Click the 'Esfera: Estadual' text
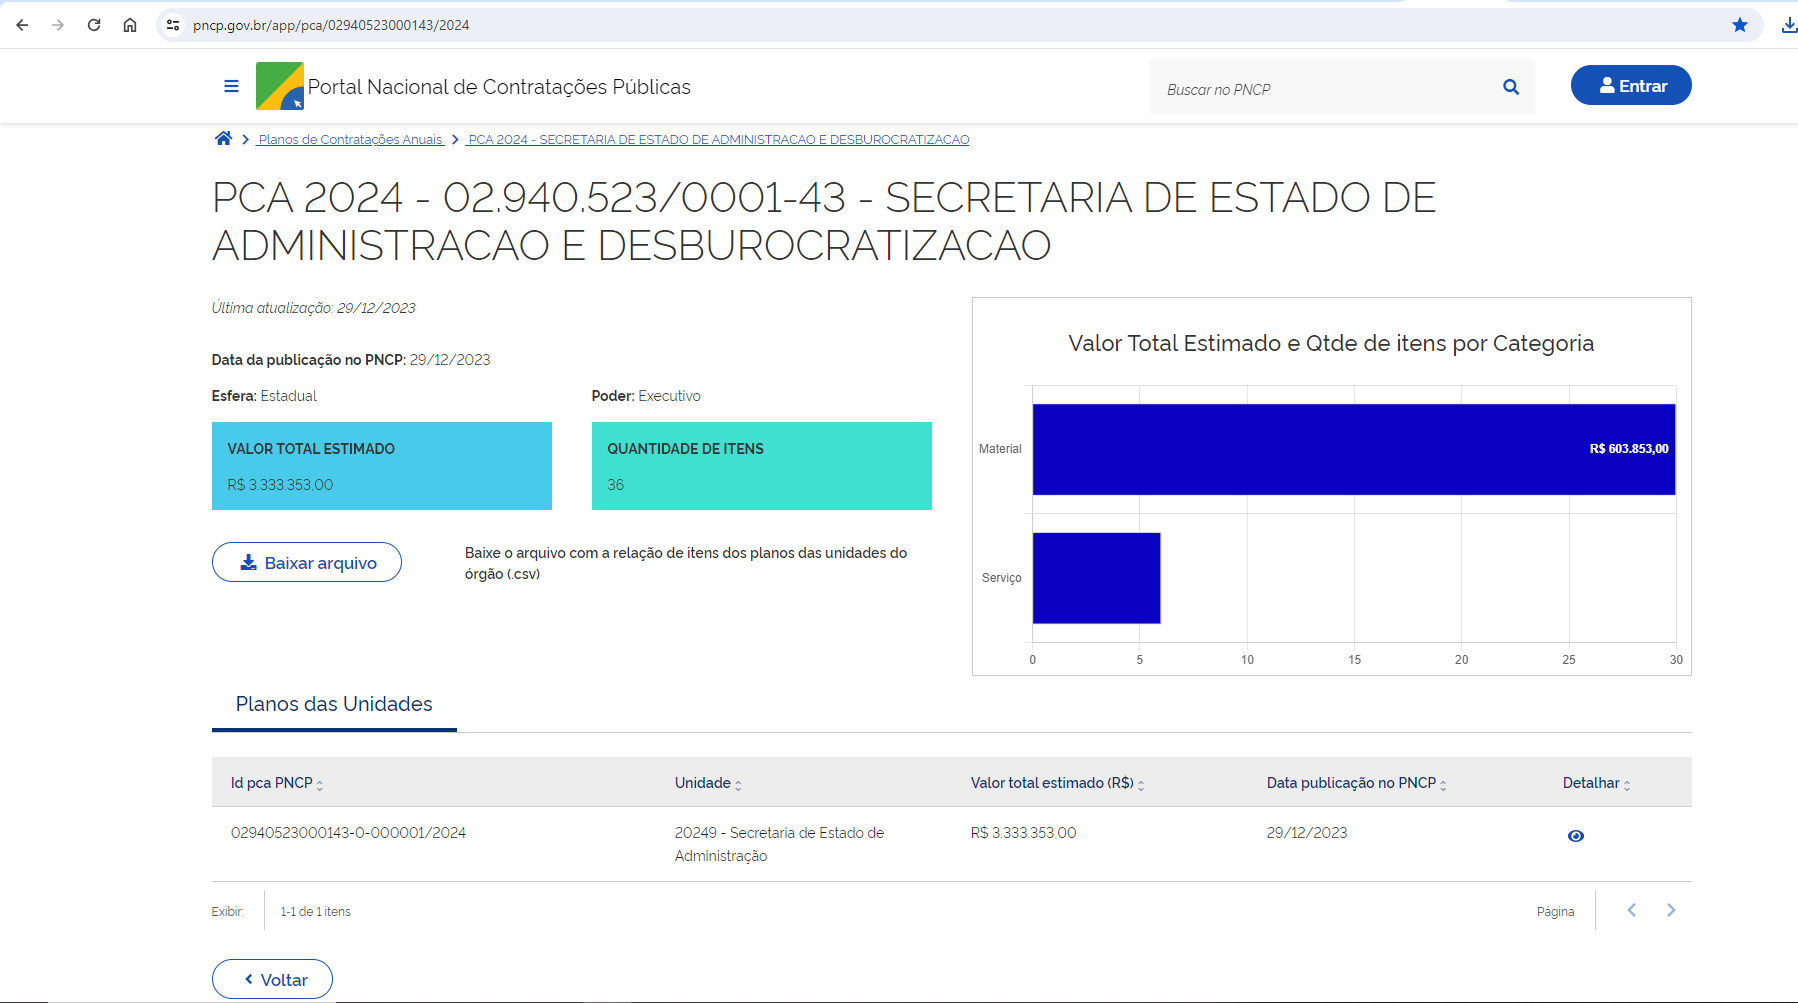This screenshot has height=1003, width=1798. pyautogui.click(x=264, y=396)
